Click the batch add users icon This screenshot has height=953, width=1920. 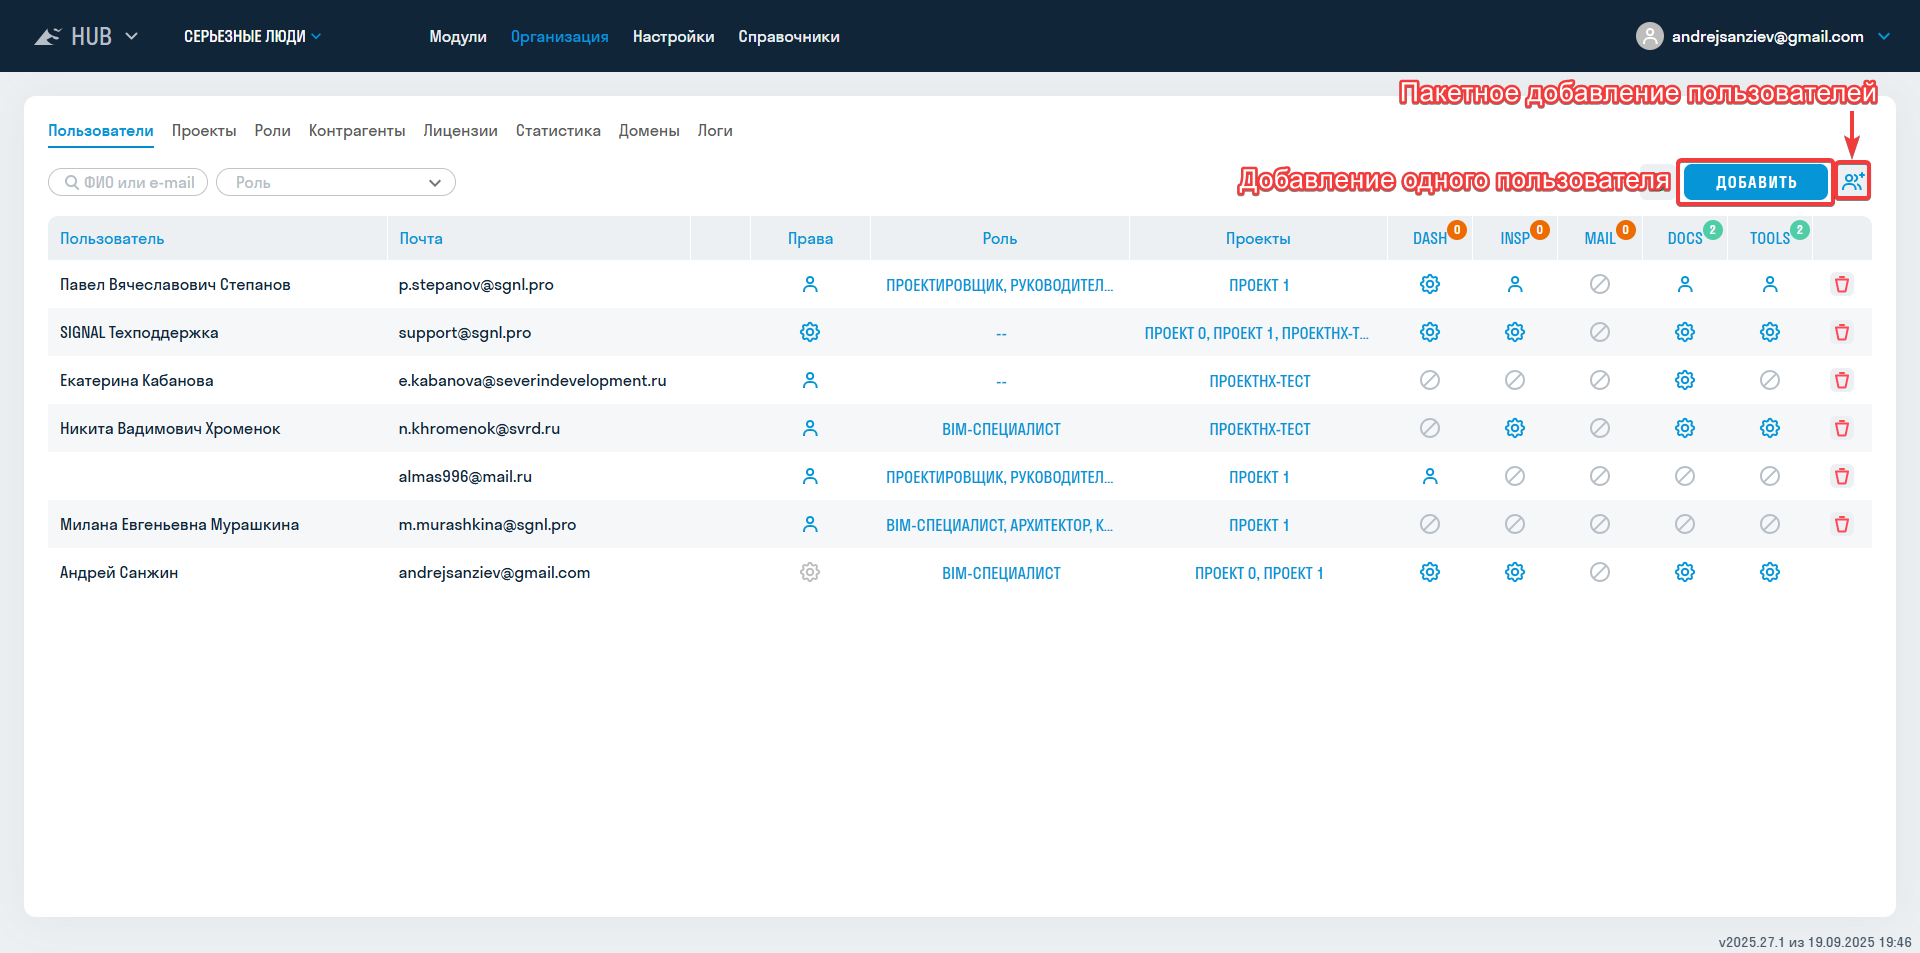pos(1853,182)
